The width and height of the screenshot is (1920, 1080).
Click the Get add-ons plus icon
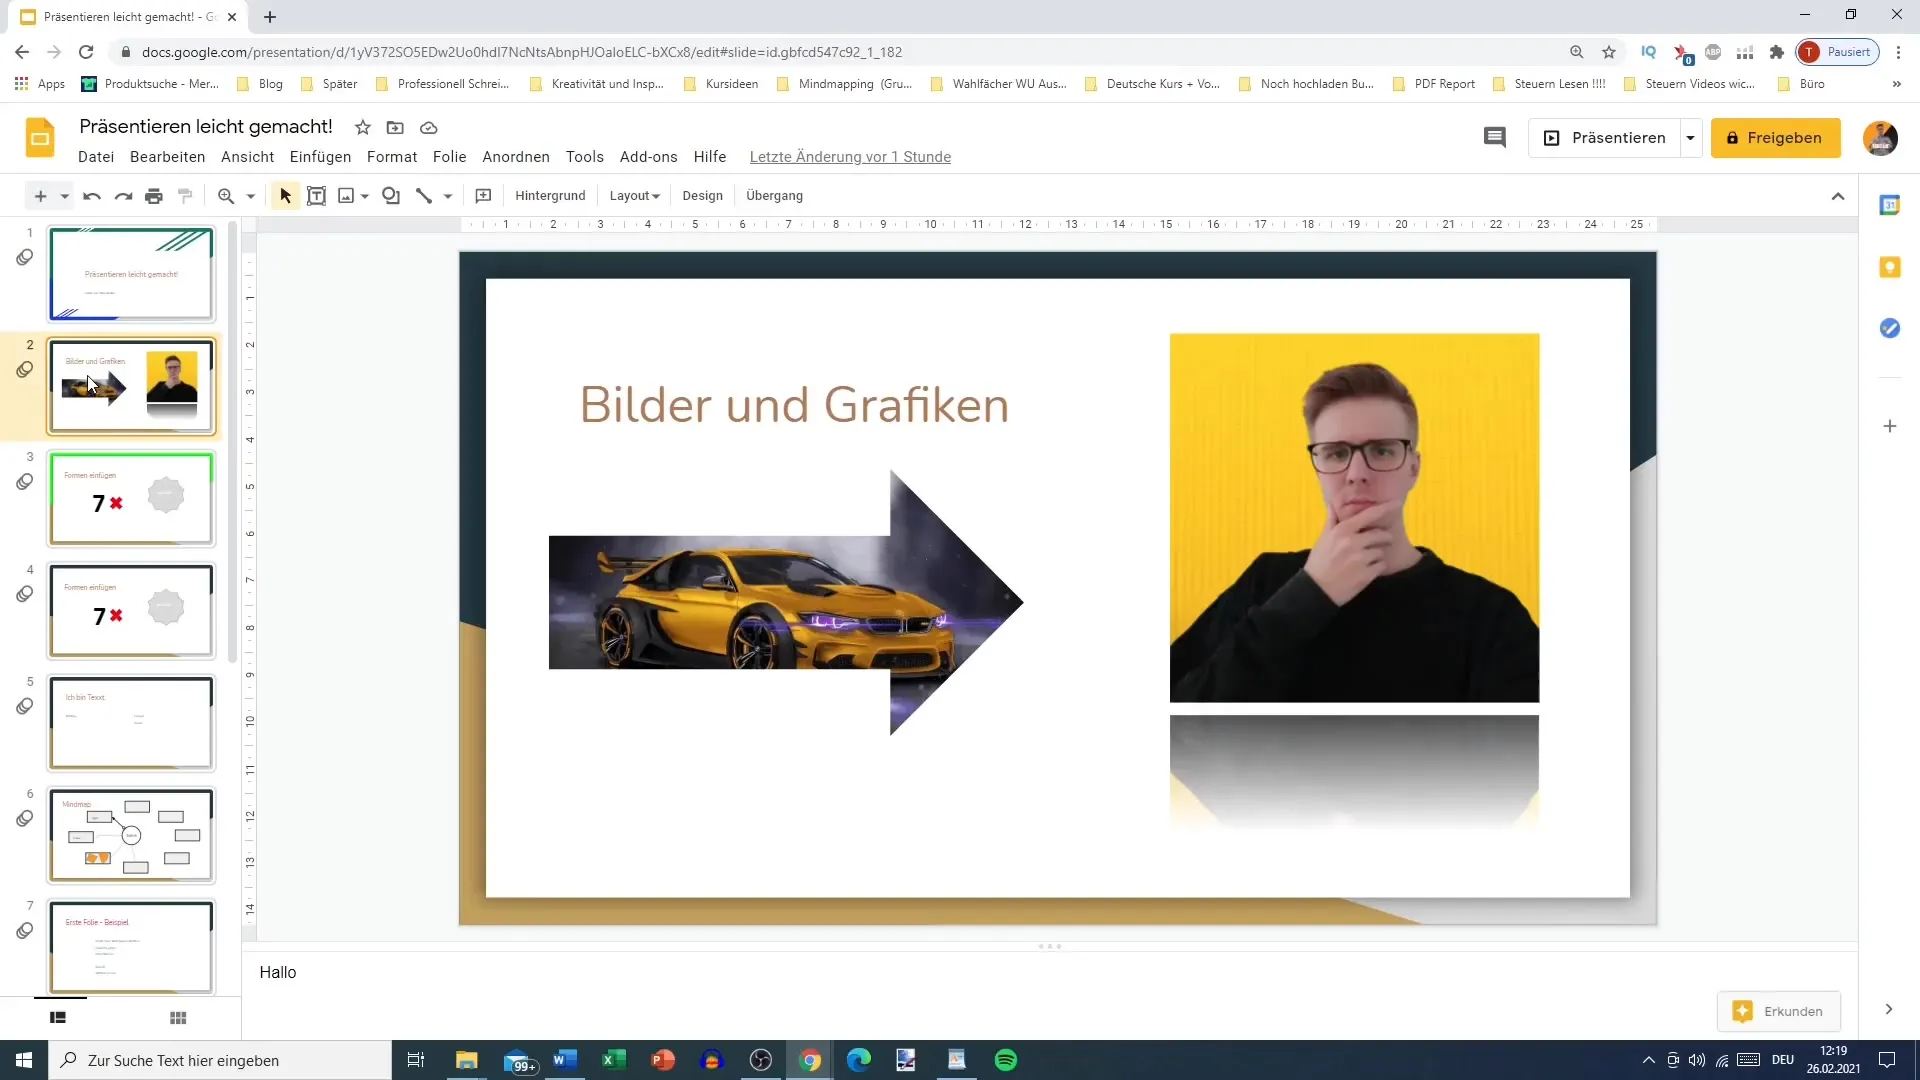(x=1889, y=426)
